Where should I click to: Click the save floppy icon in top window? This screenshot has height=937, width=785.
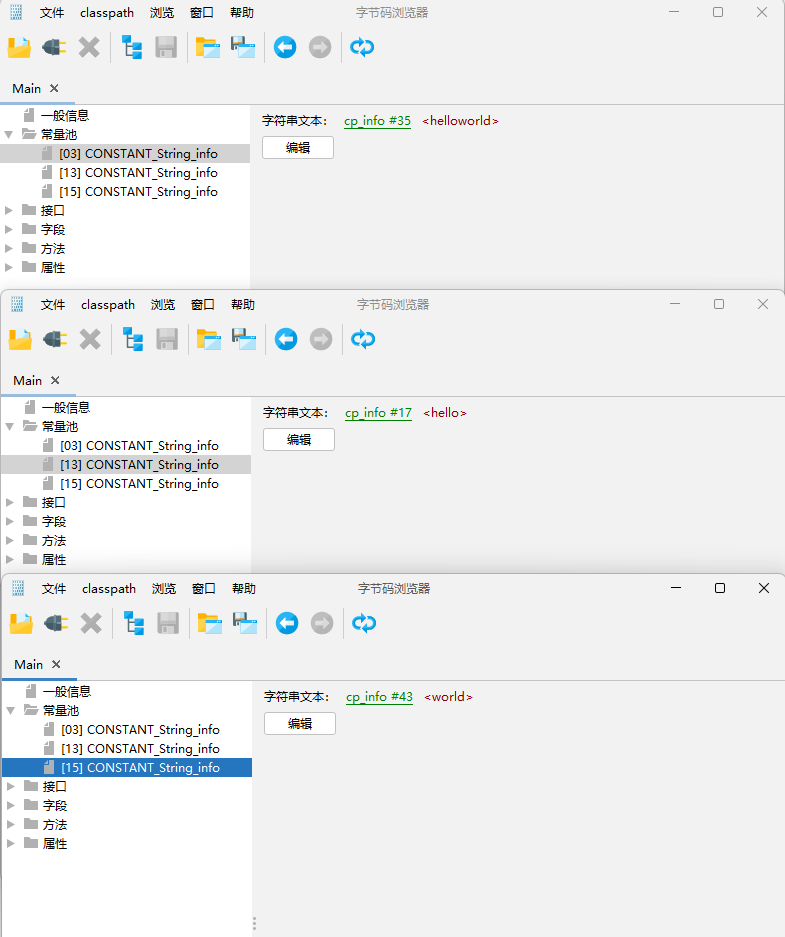(166, 47)
